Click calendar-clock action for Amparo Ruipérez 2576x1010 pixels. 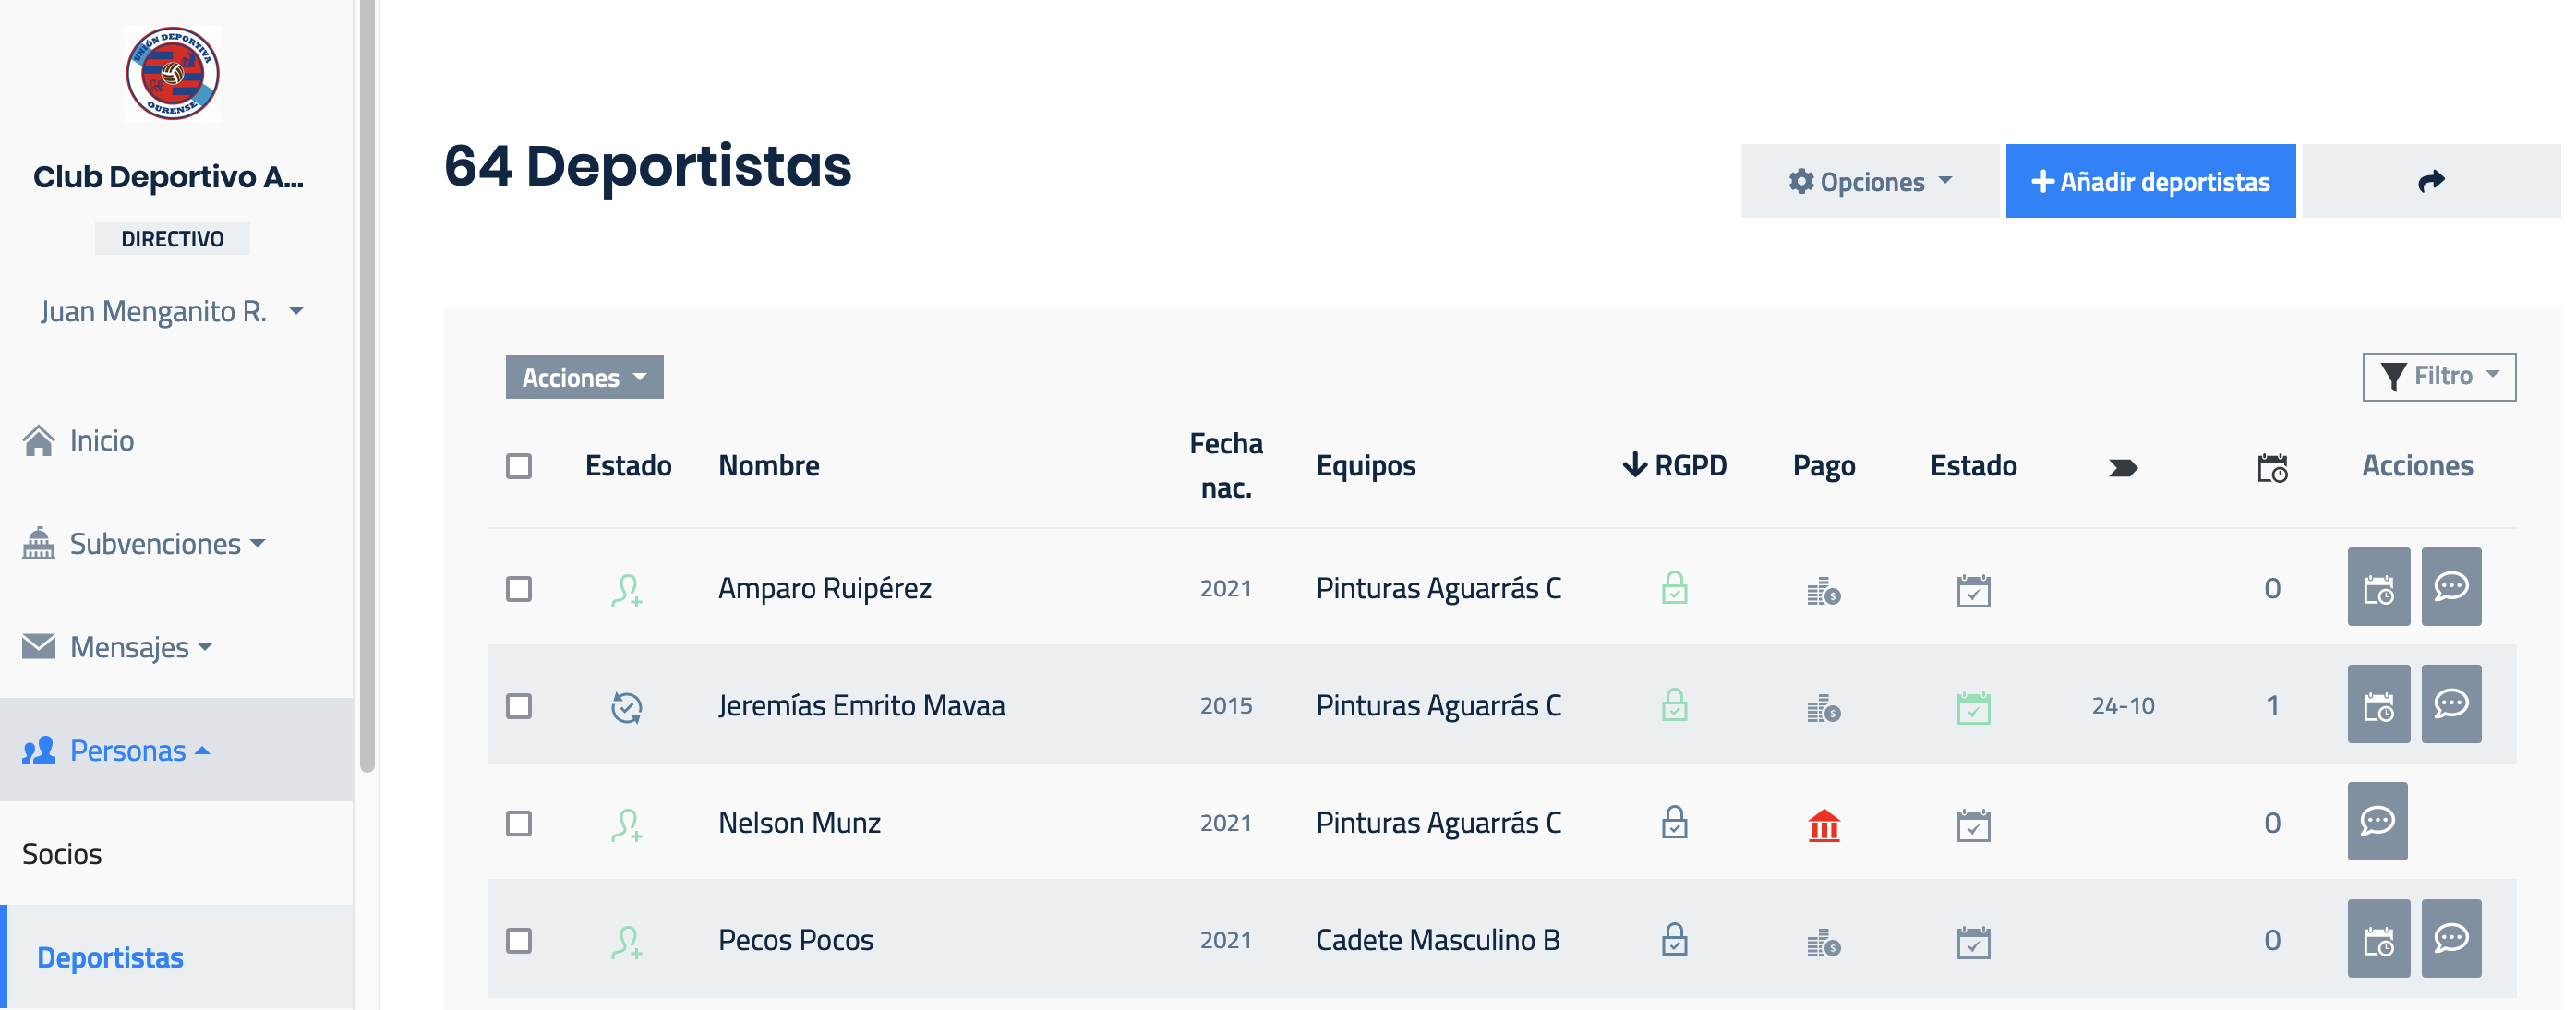2378,587
